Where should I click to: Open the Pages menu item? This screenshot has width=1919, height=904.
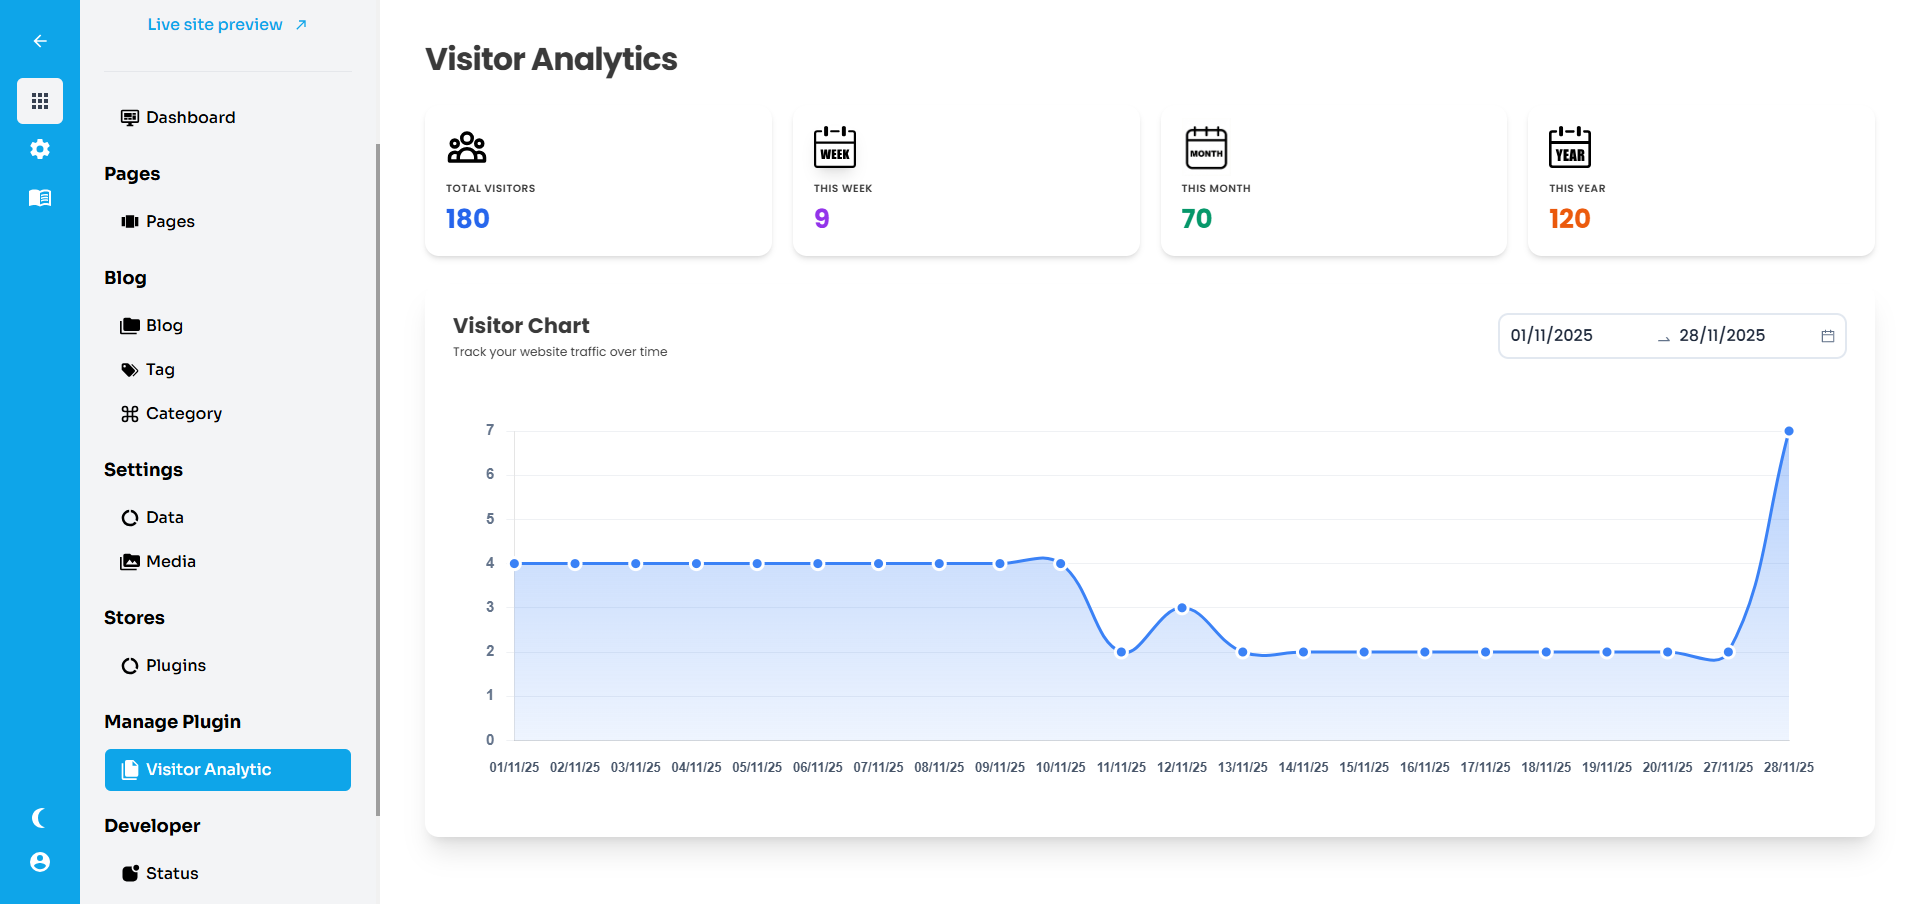(x=169, y=222)
